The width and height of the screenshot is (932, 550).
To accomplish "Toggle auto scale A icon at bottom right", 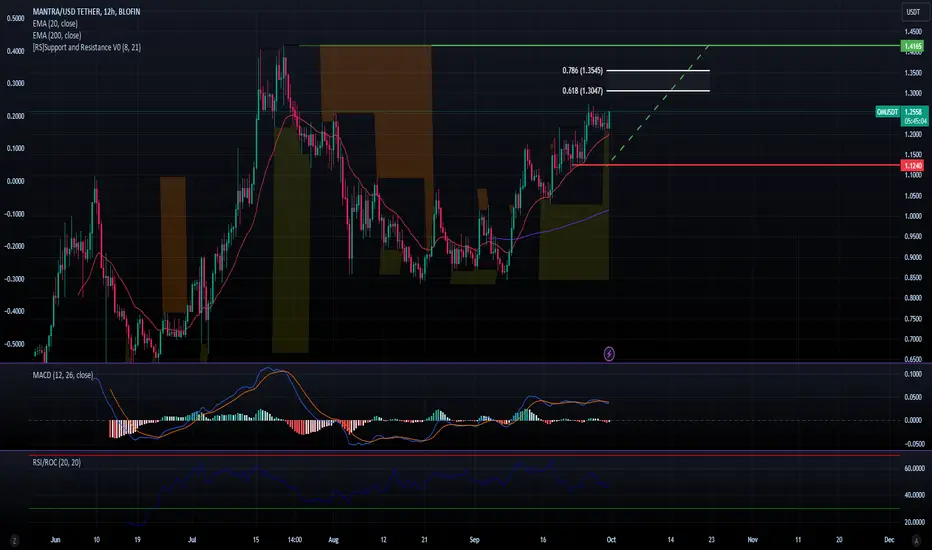I will pos(916,540).
